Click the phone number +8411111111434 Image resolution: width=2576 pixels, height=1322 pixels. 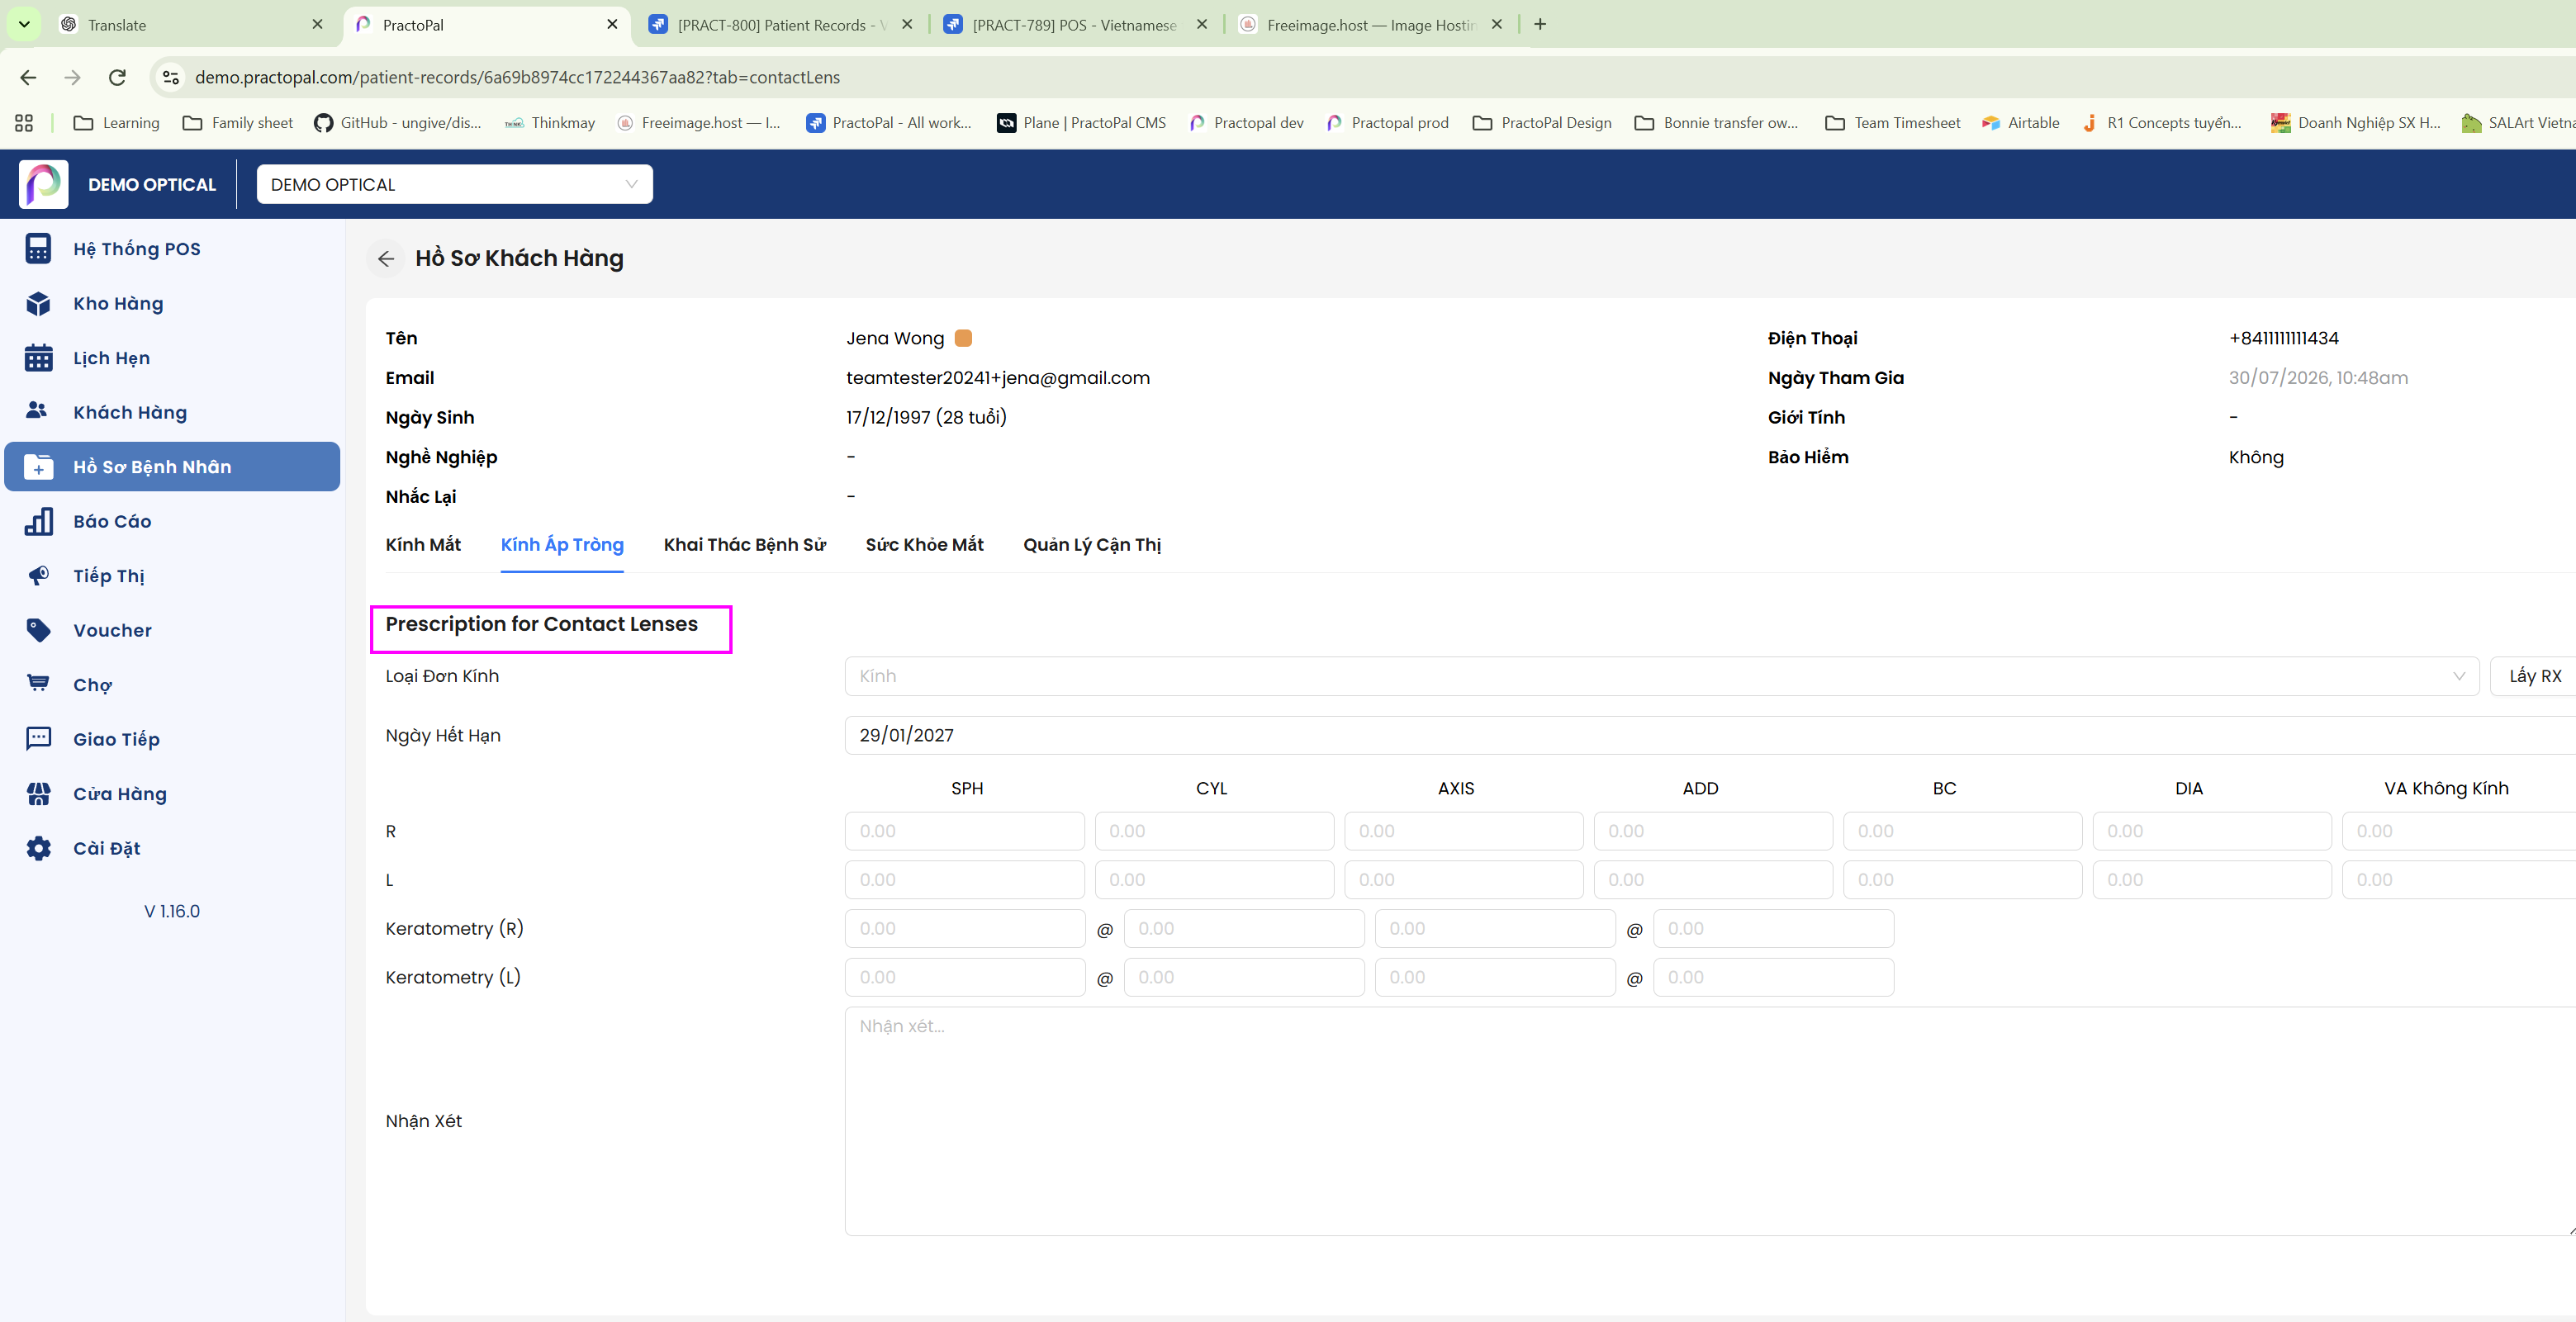click(x=2283, y=338)
